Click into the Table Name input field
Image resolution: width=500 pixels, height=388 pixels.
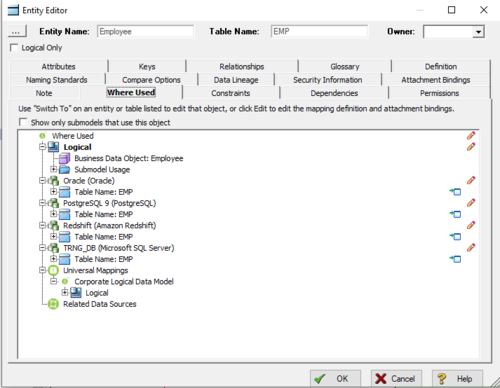point(319,32)
